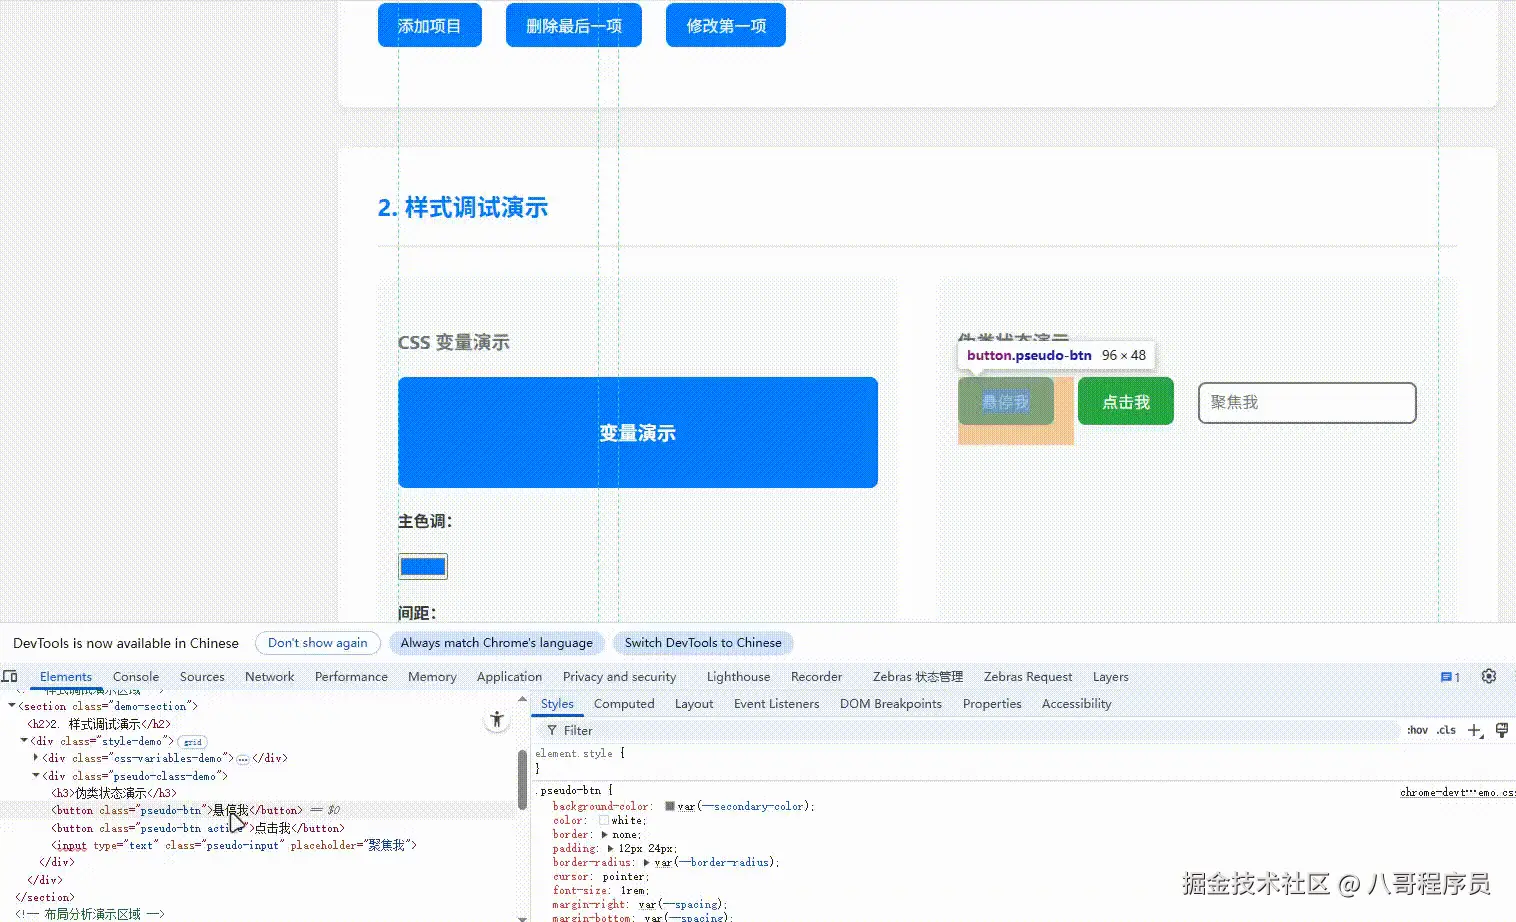Toggle the .cls class editor control
Screen dimensions: 1516x922
1445,730
